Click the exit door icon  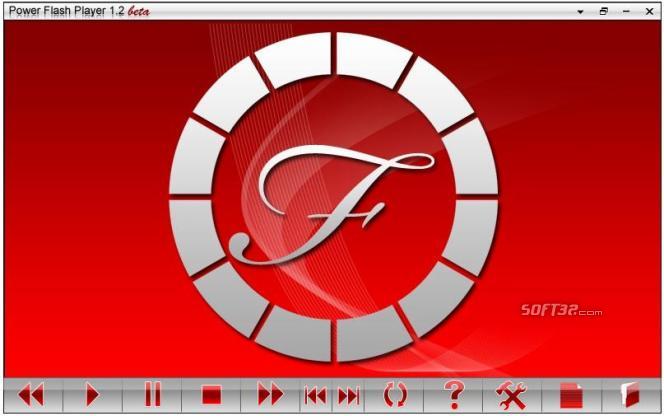tap(630, 395)
